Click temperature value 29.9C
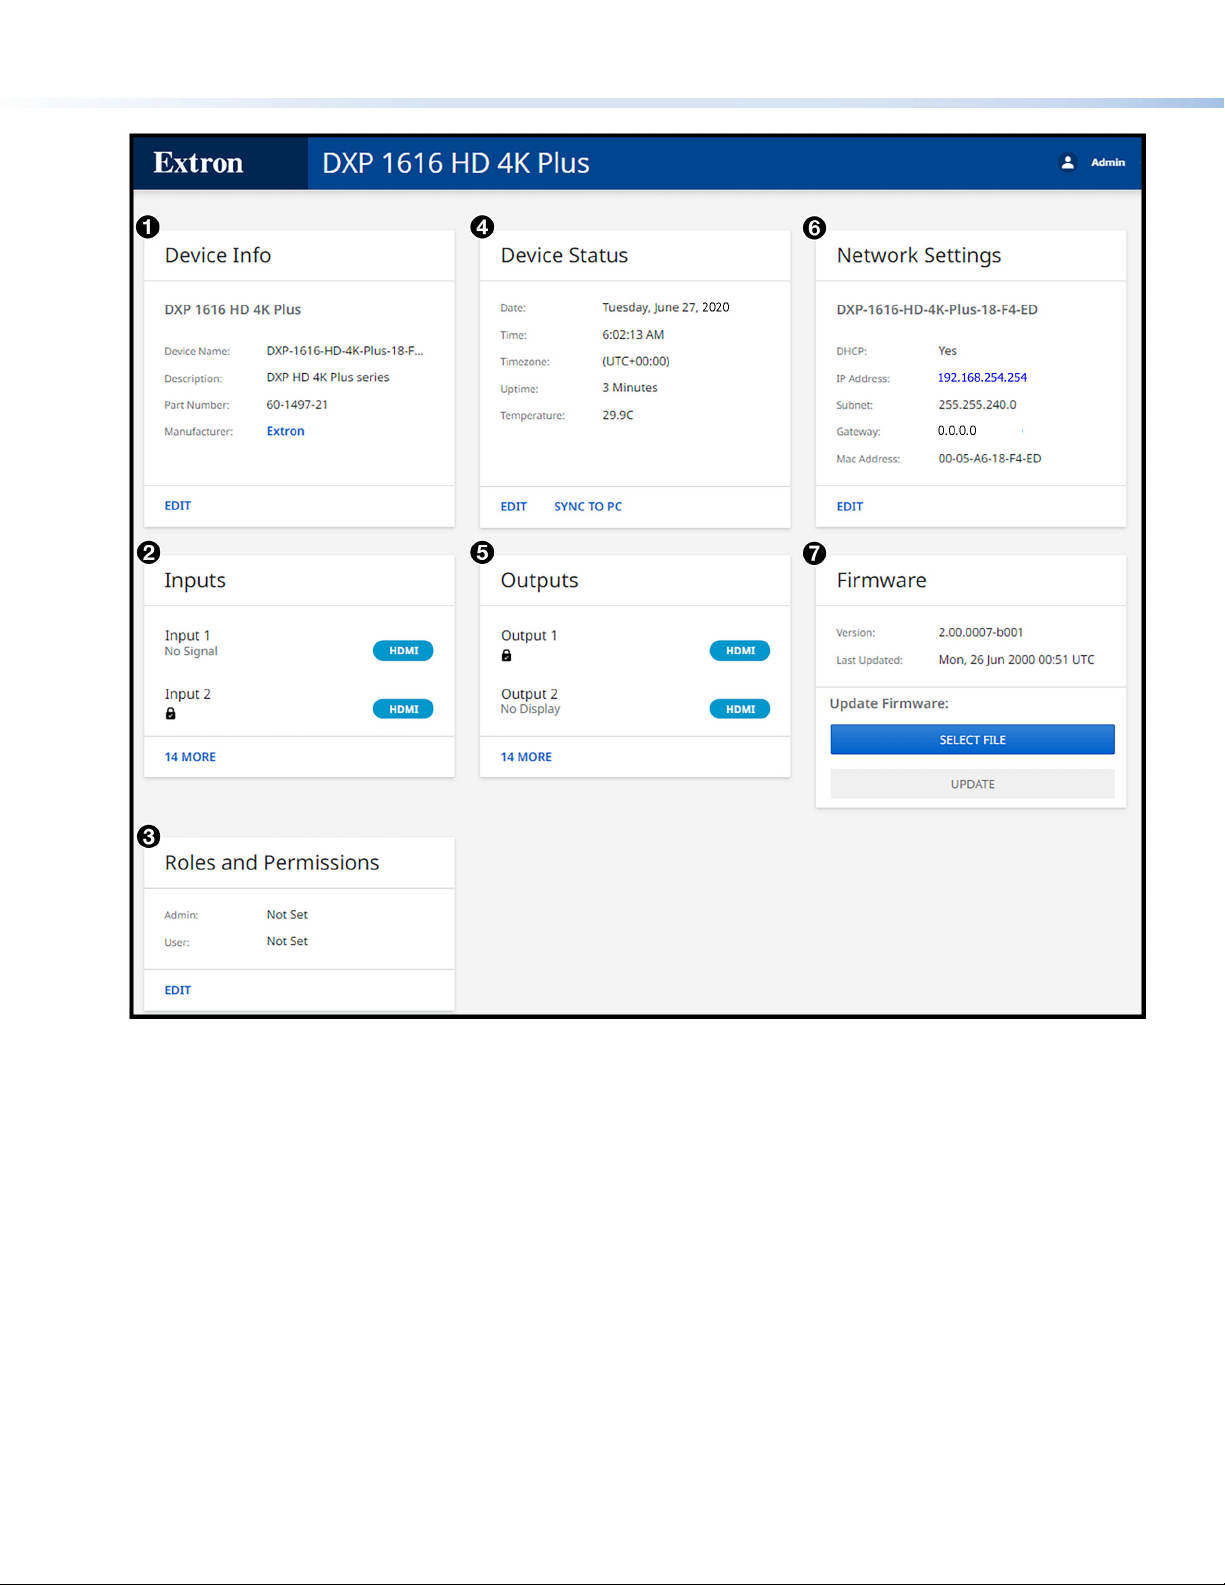 click(618, 415)
